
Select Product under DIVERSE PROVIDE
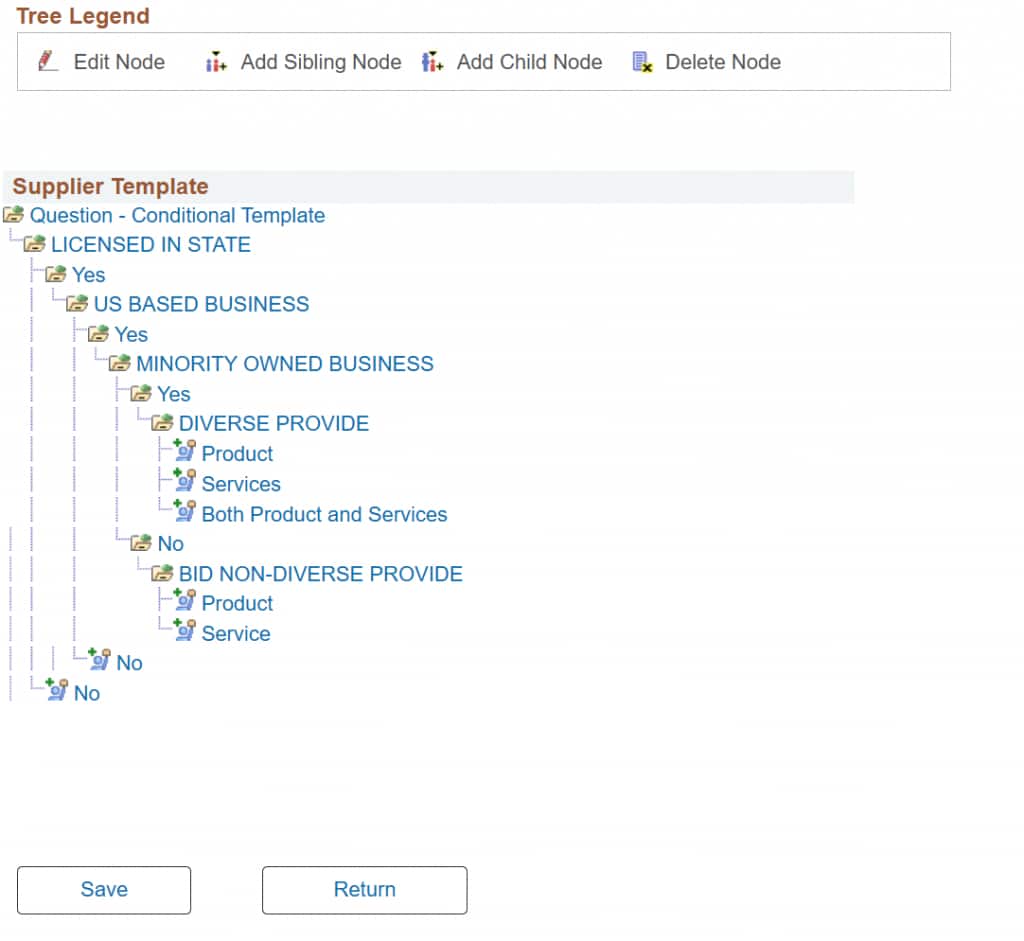click(x=237, y=453)
